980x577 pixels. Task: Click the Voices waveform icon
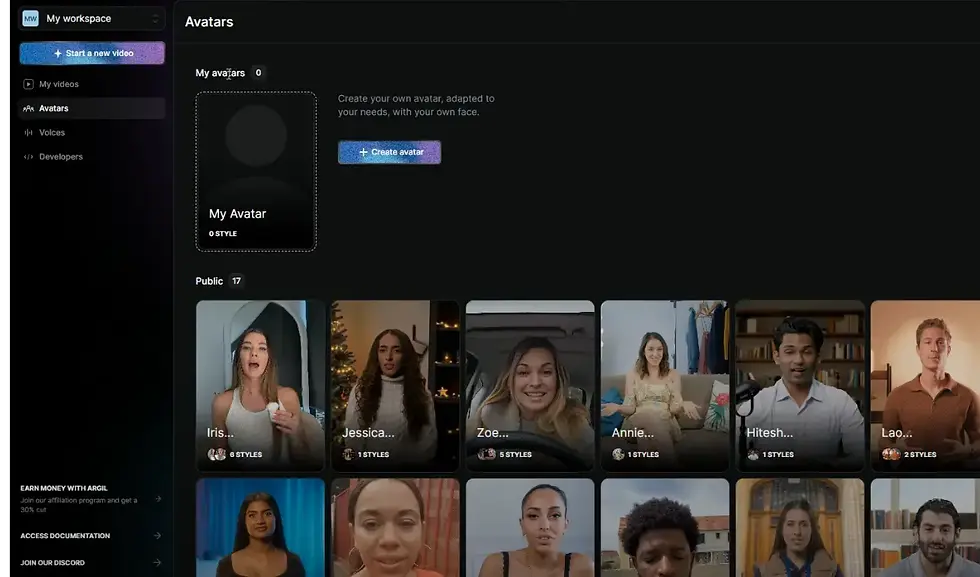[x=28, y=133]
